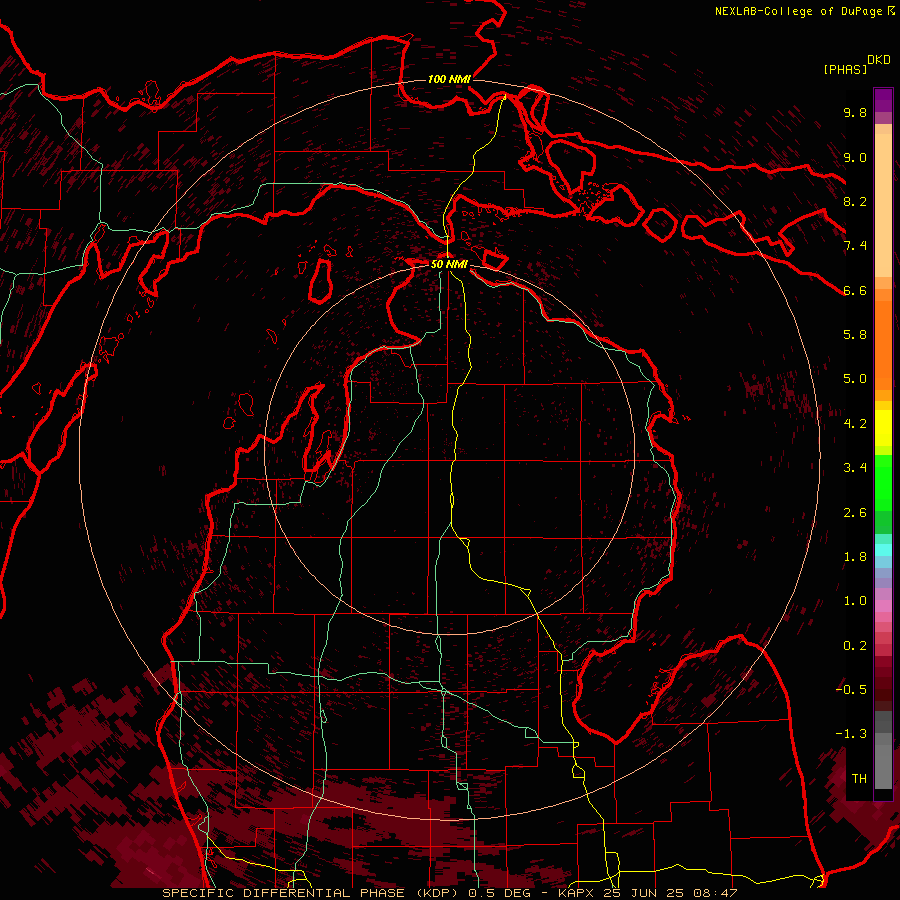Click the bright green segment of color bar
This screenshot has width=900, height=900.
[x=883, y=484]
